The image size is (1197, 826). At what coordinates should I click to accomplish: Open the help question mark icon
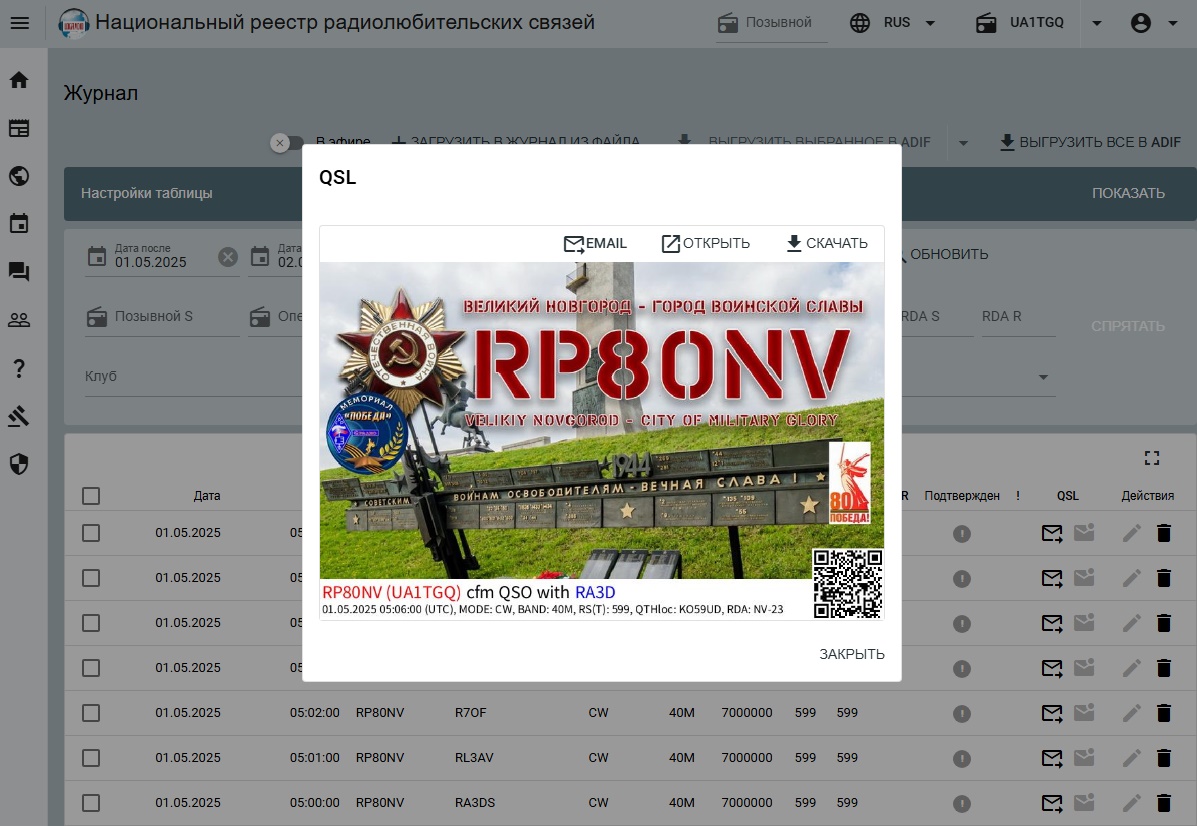19,369
